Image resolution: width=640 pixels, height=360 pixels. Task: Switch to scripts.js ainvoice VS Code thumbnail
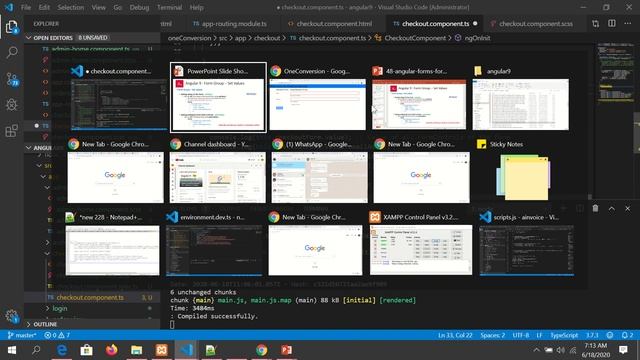click(527, 244)
